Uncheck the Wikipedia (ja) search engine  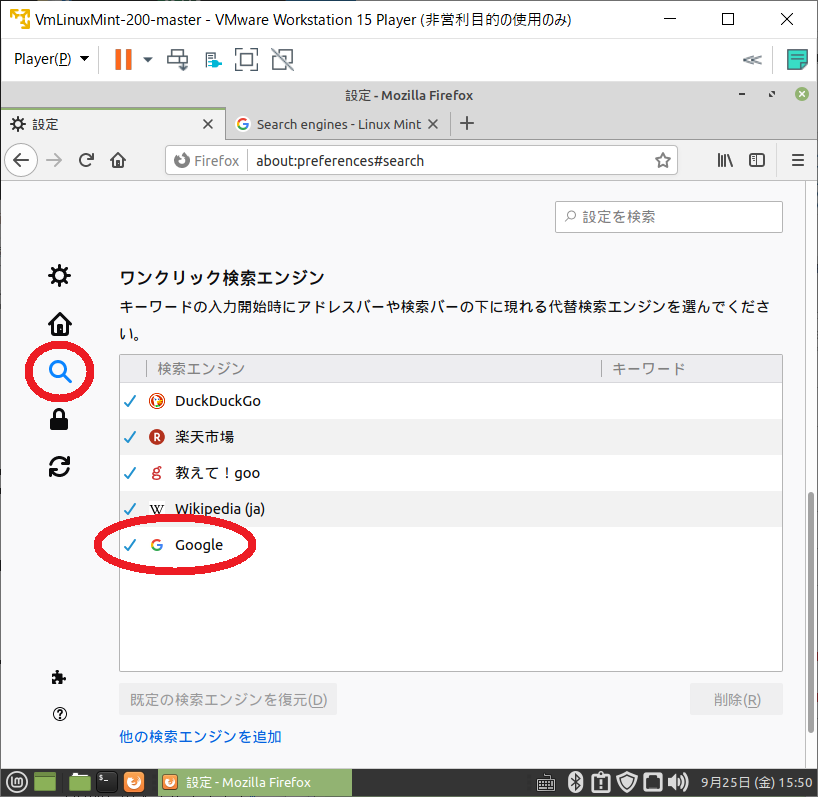[130, 509]
